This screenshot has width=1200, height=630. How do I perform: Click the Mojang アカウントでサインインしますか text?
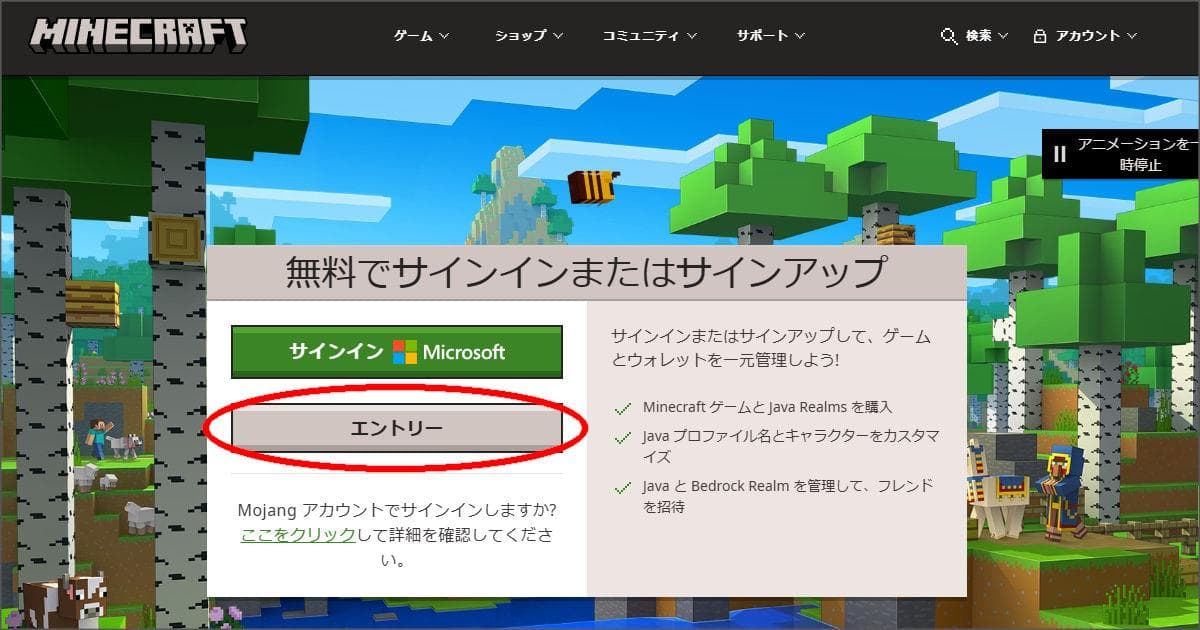point(397,510)
